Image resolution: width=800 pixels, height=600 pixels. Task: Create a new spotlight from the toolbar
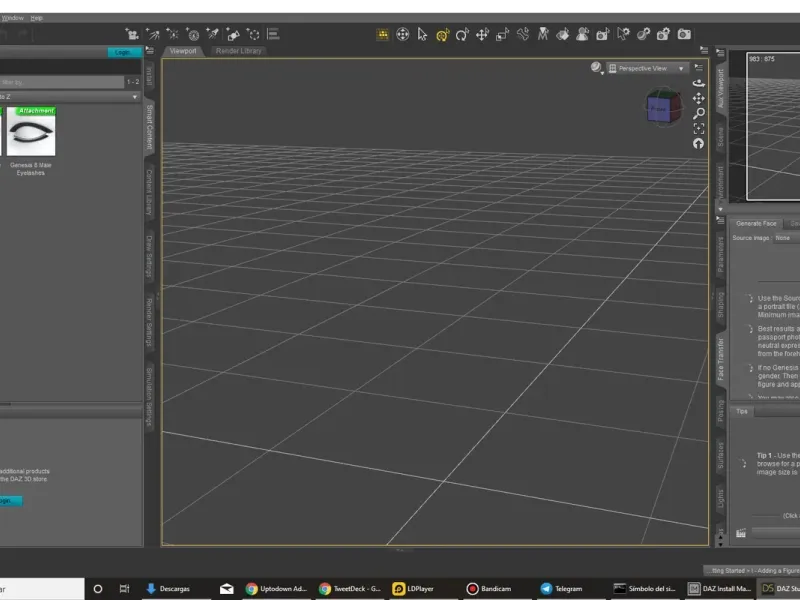point(212,34)
